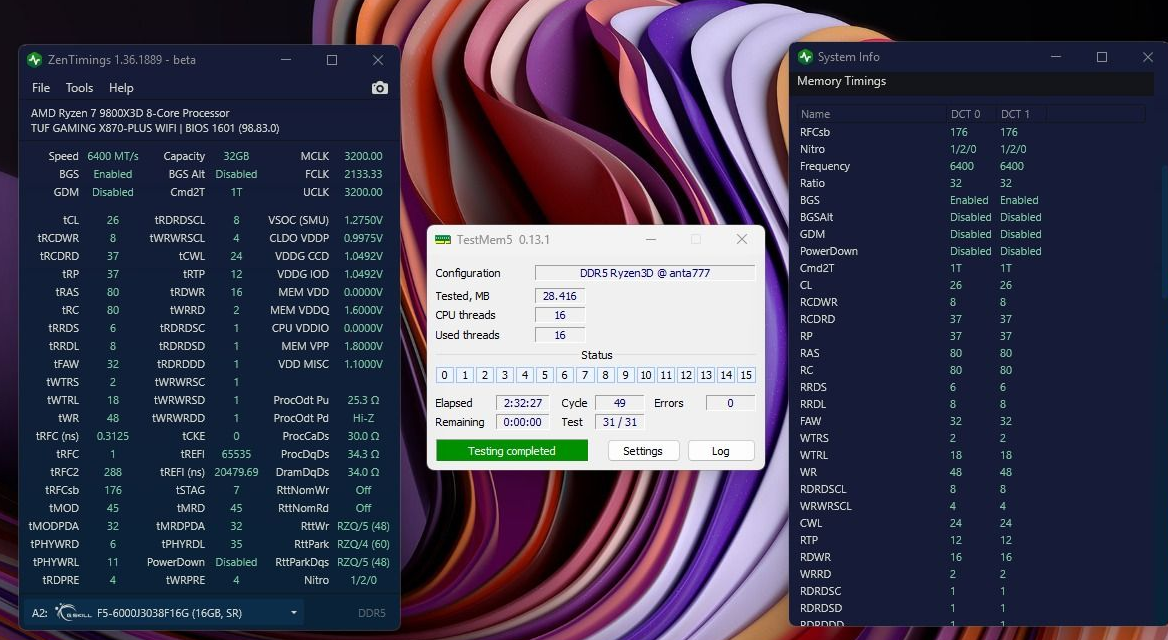Open the File menu in ZenTimings
Viewport: 1168px width, 640px height.
[x=41, y=88]
